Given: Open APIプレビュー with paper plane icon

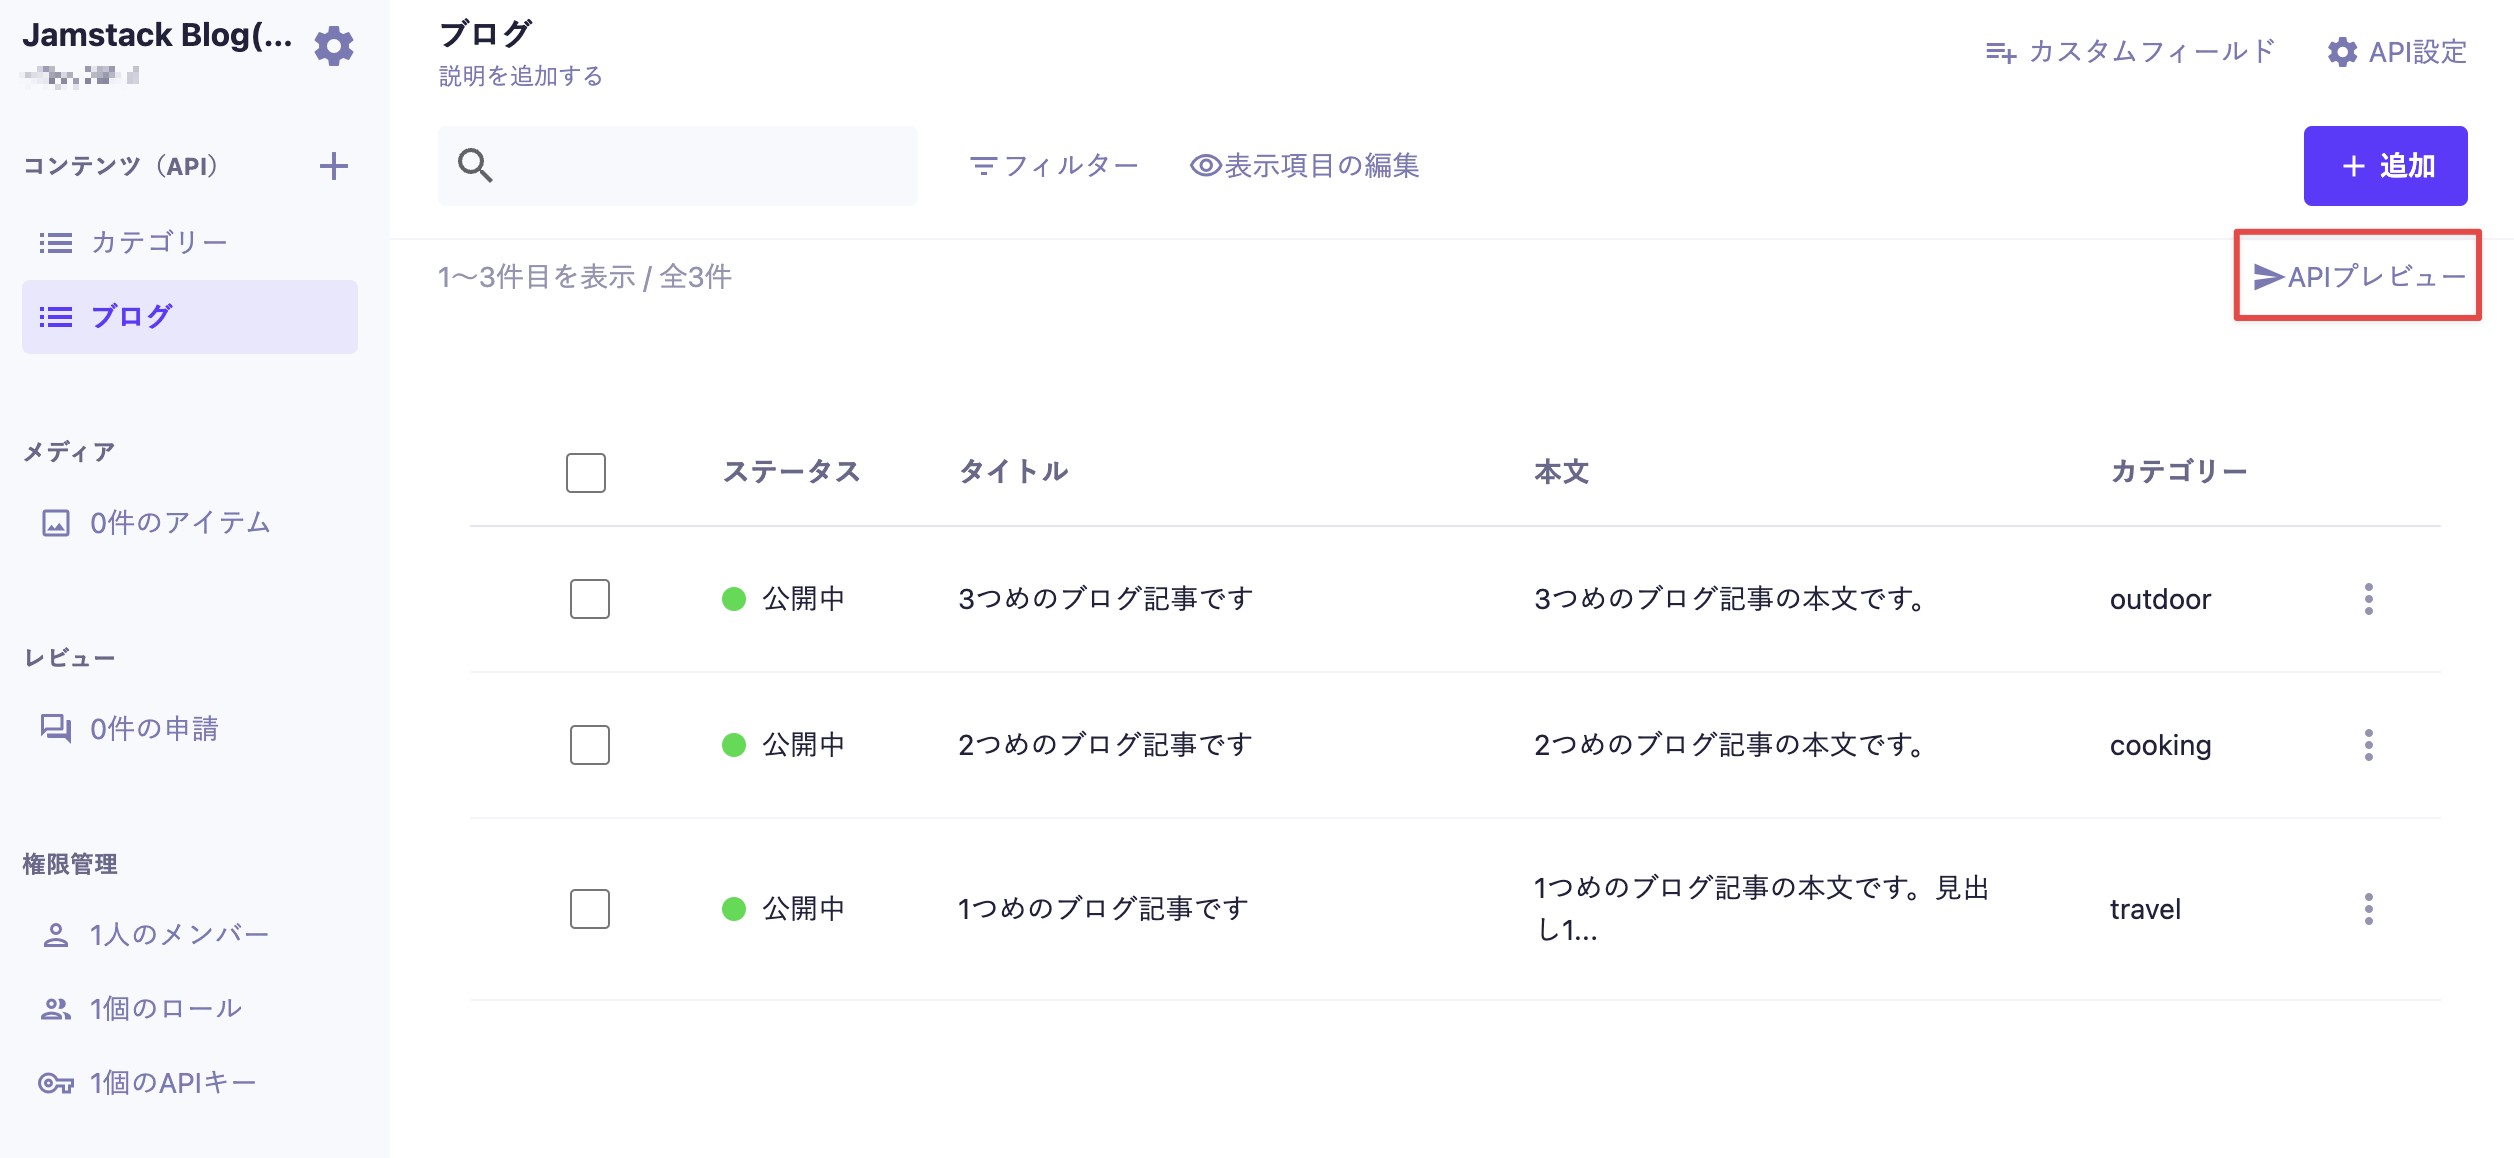Looking at the screenshot, I should [x=2358, y=277].
